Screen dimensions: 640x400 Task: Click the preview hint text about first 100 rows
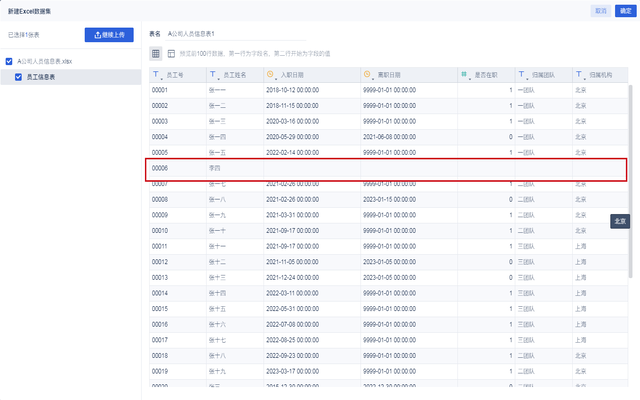[x=255, y=53]
